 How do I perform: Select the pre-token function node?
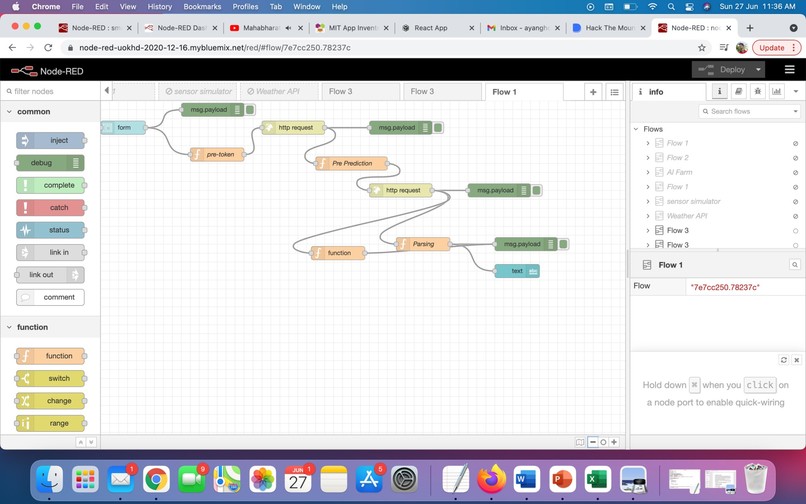pyautogui.click(x=217, y=154)
